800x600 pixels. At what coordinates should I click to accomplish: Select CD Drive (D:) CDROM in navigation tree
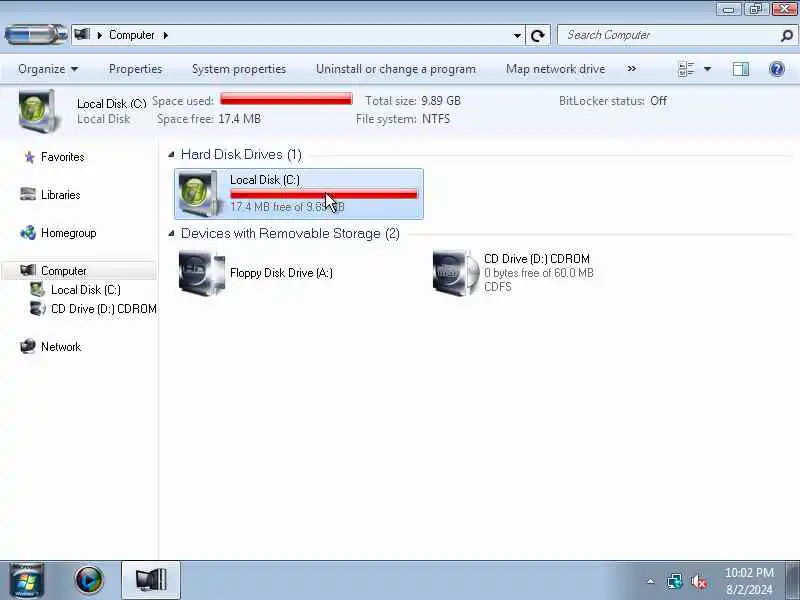coord(104,309)
